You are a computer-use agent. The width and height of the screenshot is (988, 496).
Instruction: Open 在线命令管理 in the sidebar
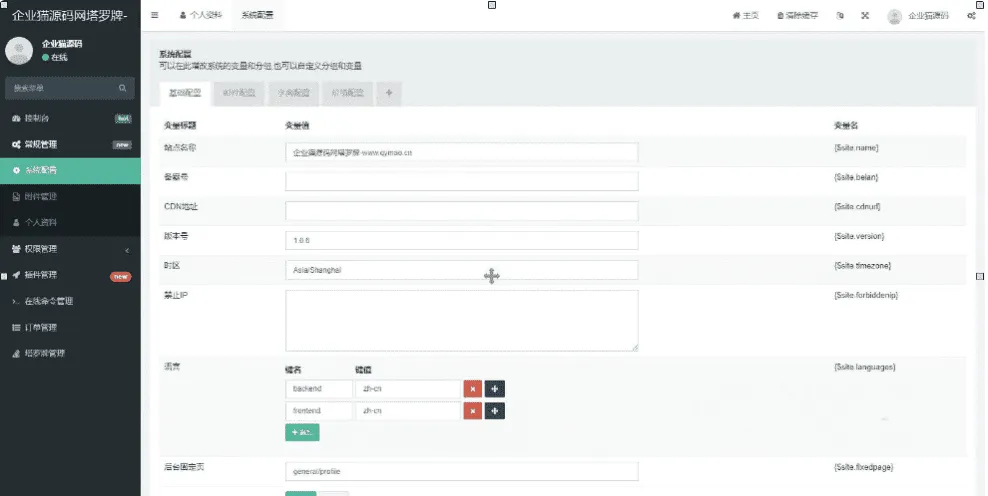tap(71, 301)
